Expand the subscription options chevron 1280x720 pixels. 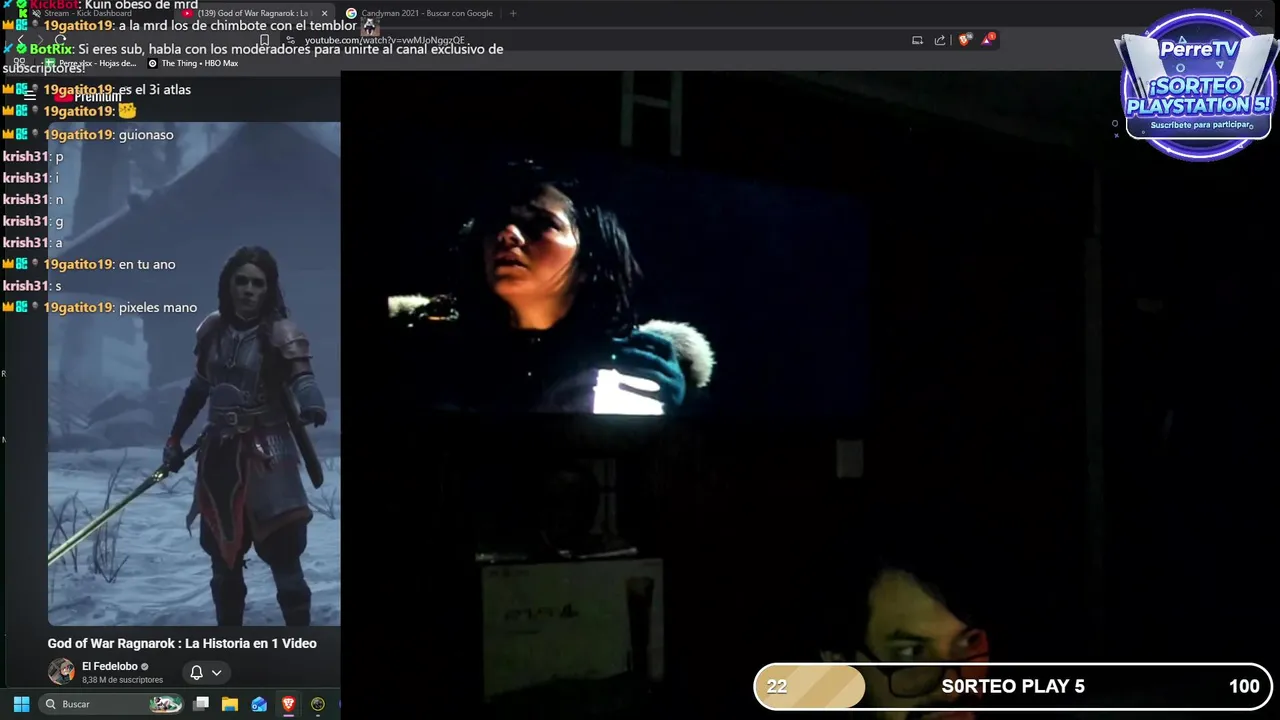(x=216, y=672)
